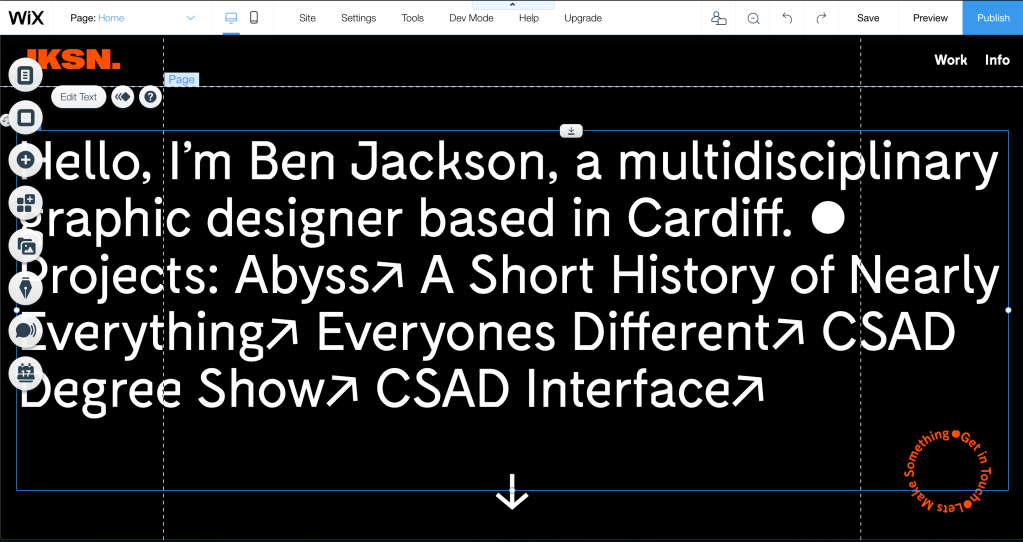1023x542 pixels.
Task: Switch to desktop editor view
Action: (231, 18)
